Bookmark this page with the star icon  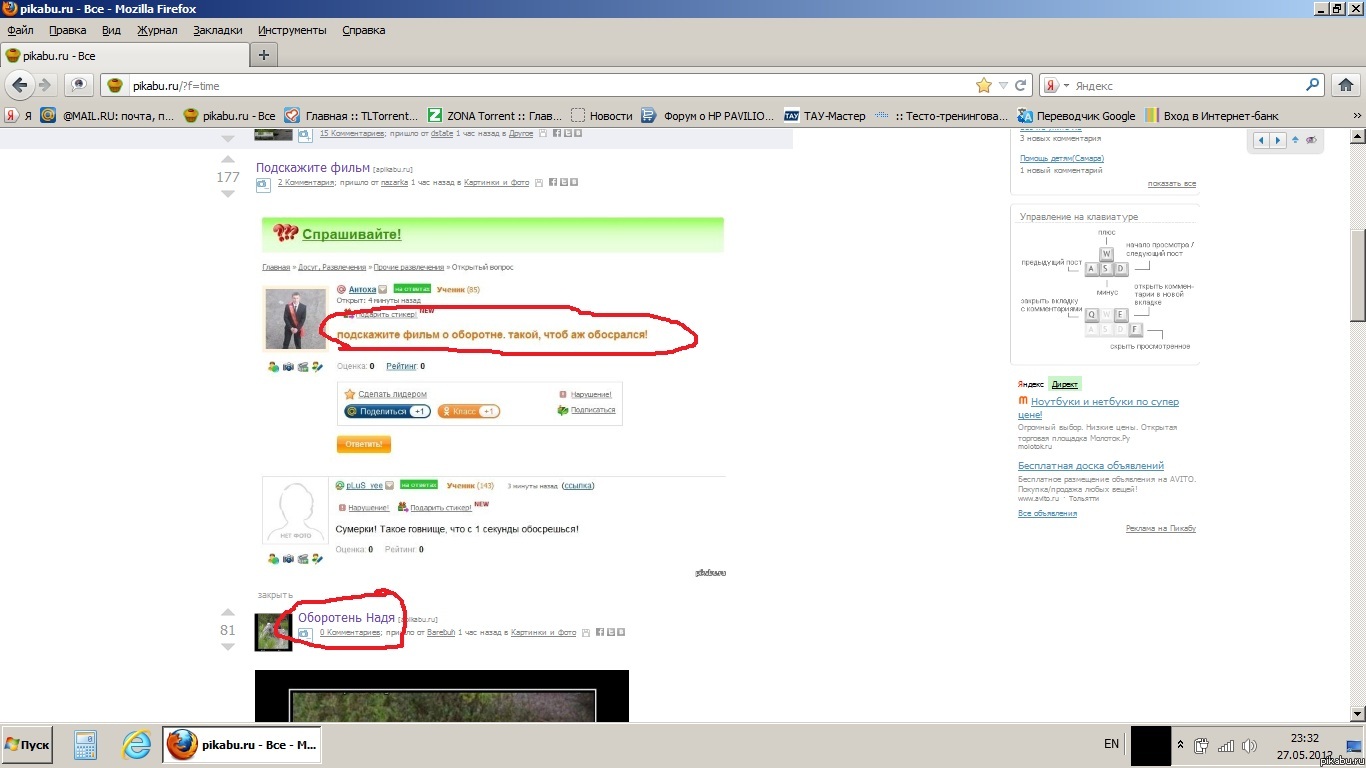[984, 86]
